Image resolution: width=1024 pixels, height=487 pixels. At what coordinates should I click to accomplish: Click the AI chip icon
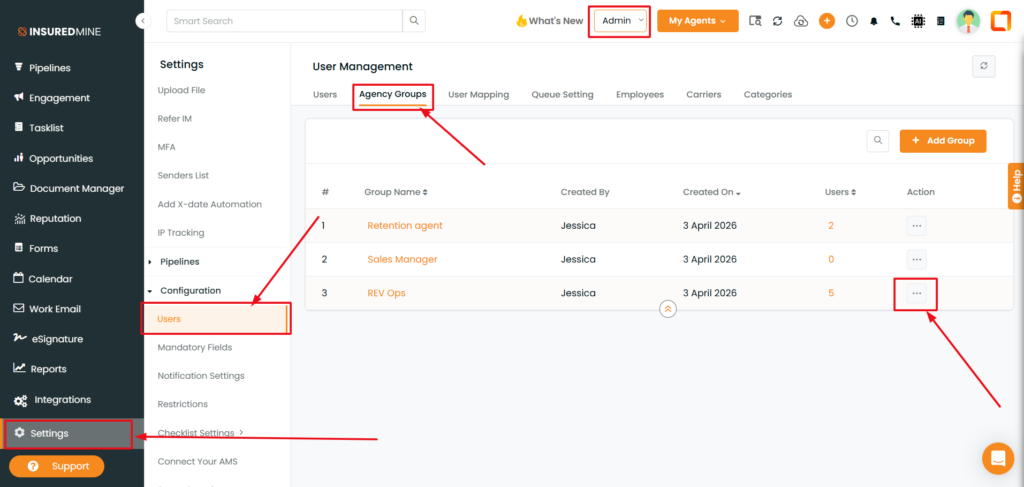pyautogui.click(x=918, y=21)
